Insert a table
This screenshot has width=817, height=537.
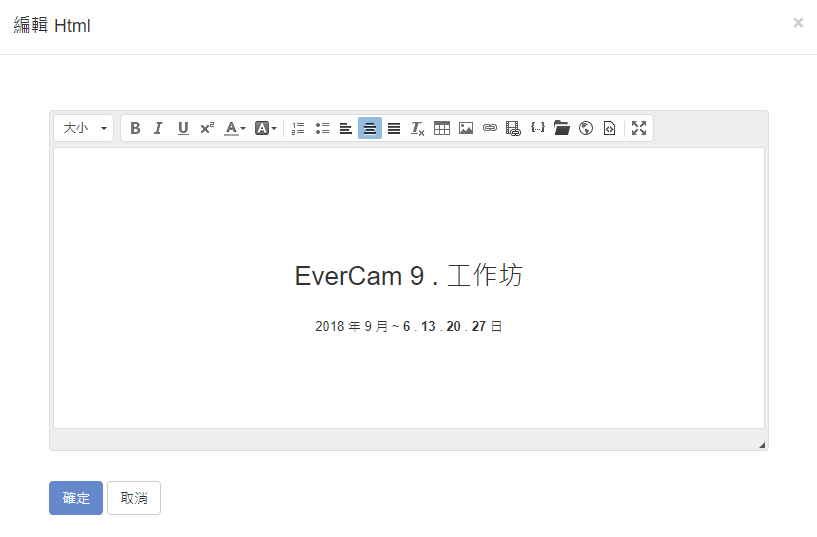442,128
